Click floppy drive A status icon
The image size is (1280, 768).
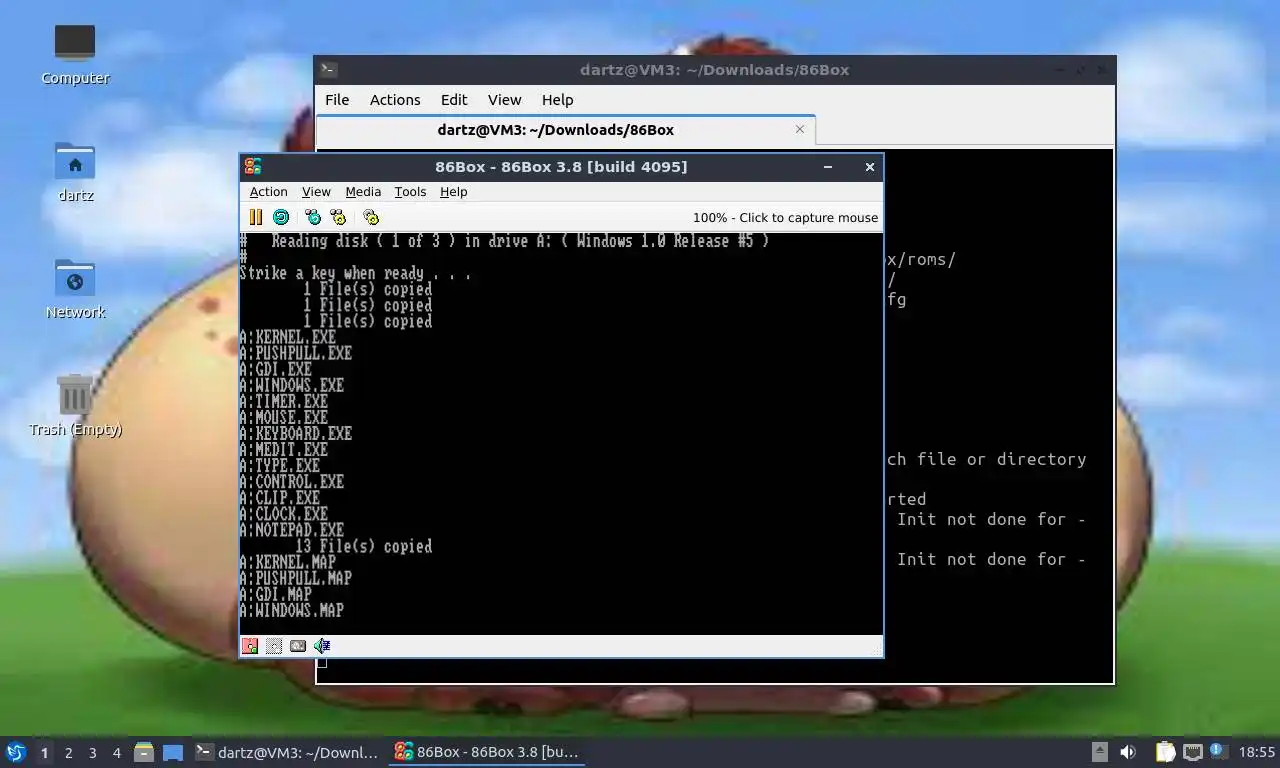click(250, 646)
